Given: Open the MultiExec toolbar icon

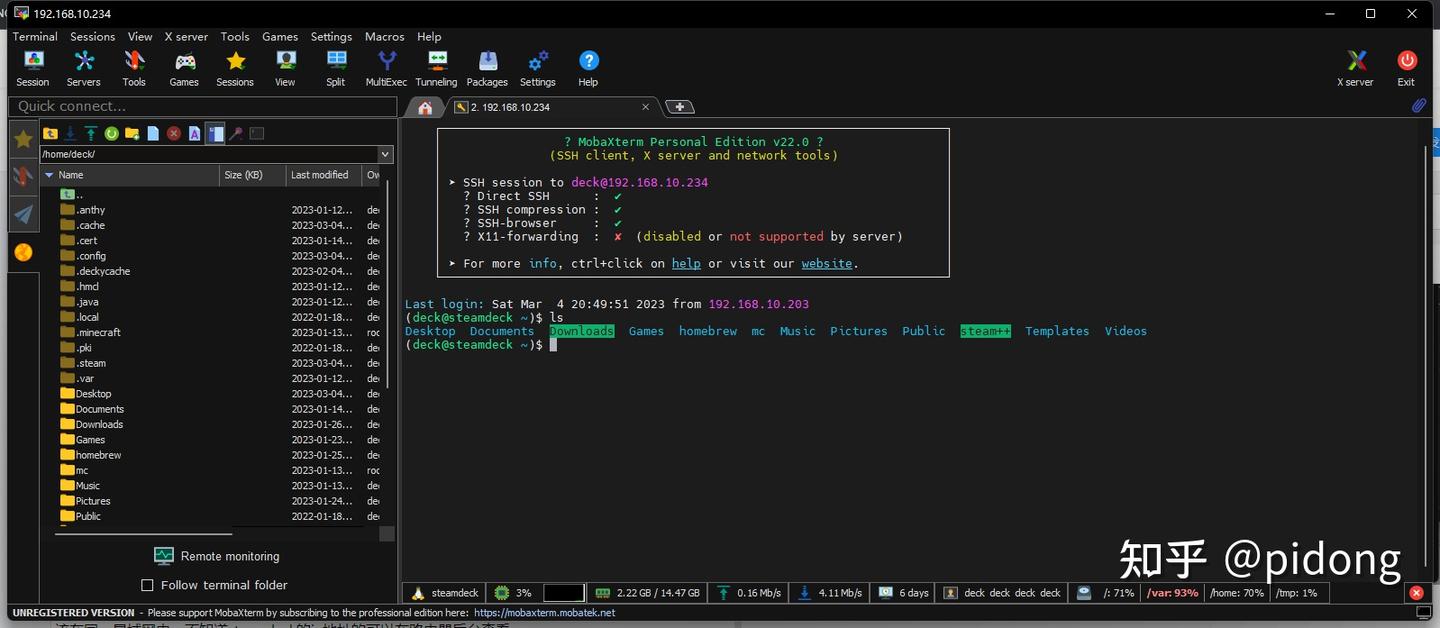Looking at the screenshot, I should pos(386,67).
